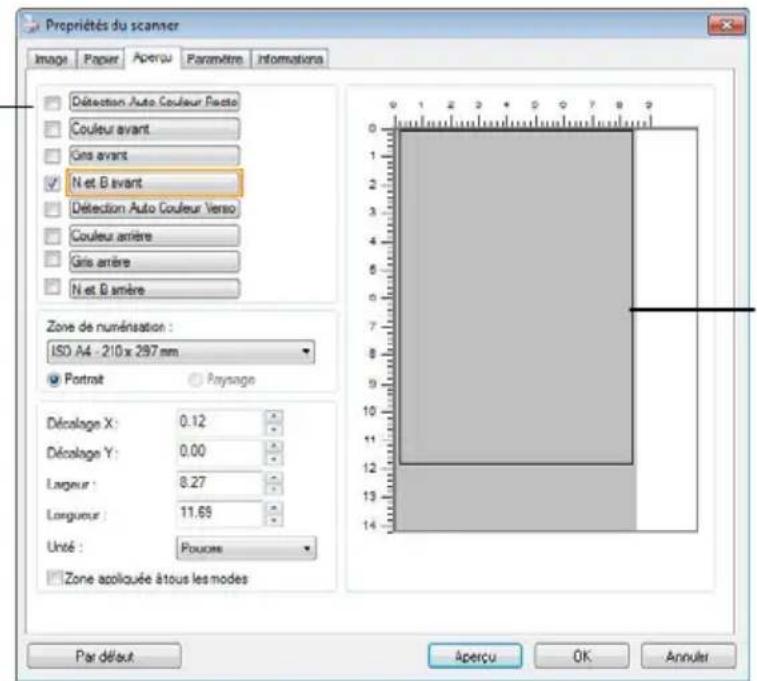Select the Gris arrière button
Viewport: 757px width, 681px height.
coord(154,262)
